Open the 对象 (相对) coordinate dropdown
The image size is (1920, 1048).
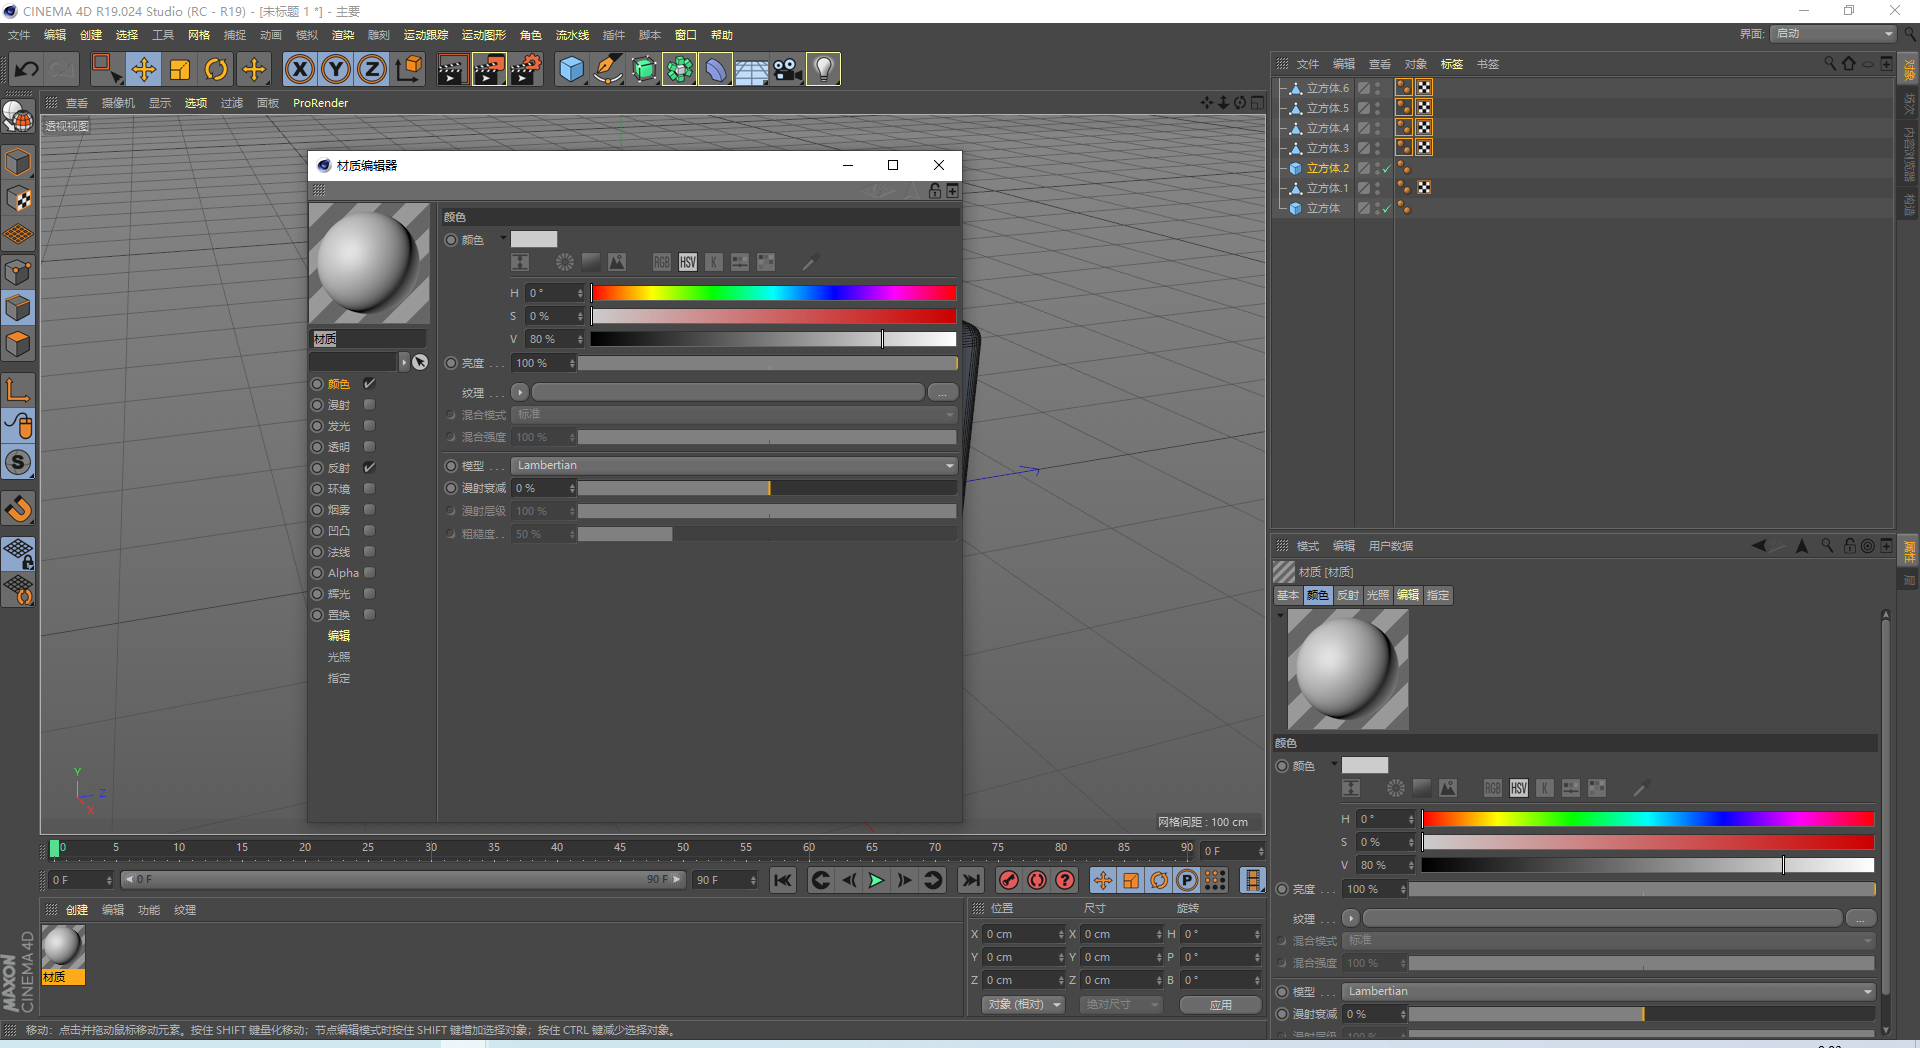1022,1005
